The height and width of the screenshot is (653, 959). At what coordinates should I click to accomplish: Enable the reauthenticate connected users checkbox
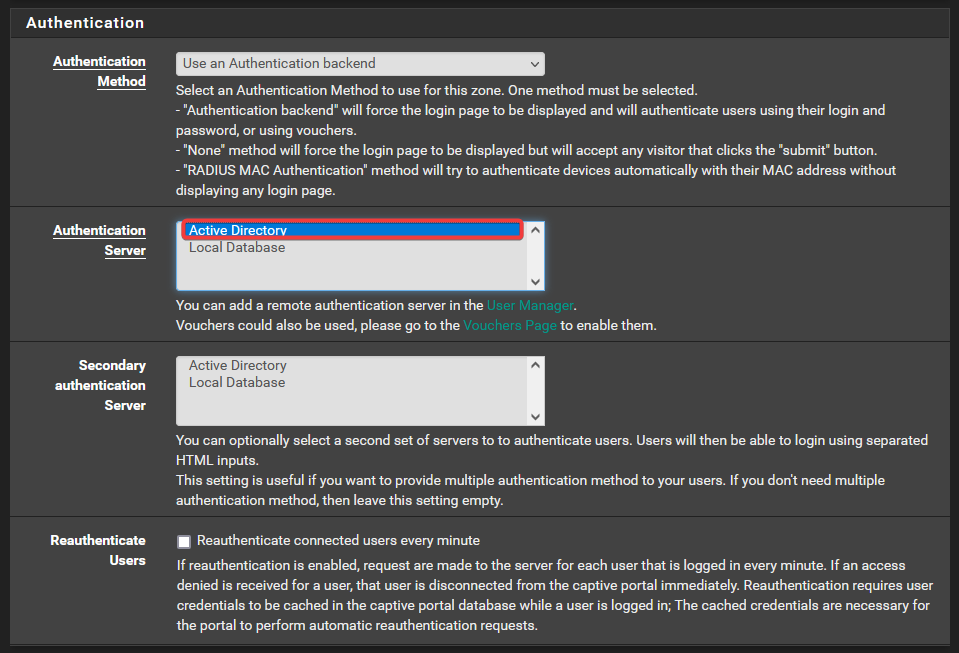(184, 542)
